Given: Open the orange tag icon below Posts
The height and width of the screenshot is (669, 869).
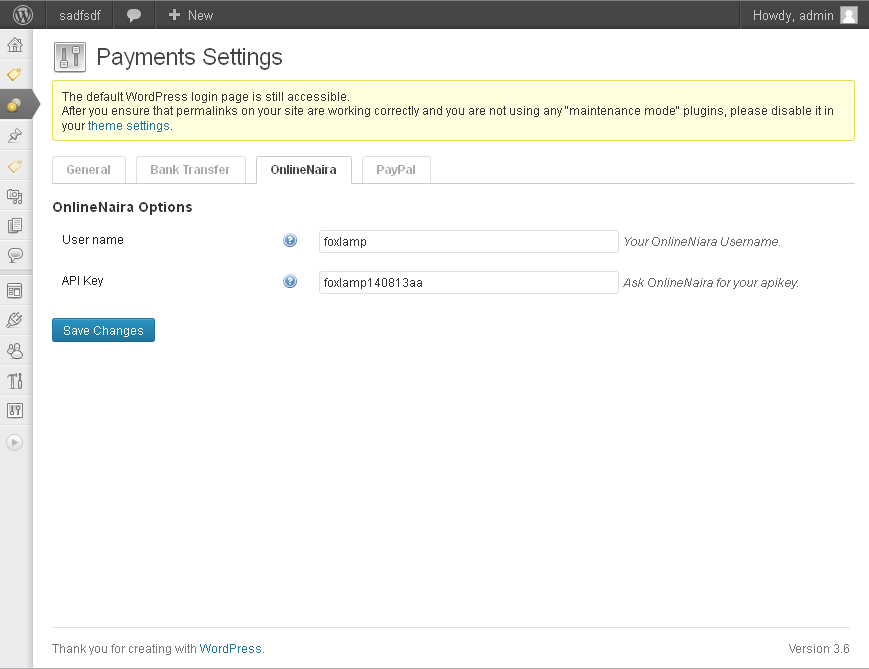Looking at the screenshot, I should pyautogui.click(x=15, y=166).
